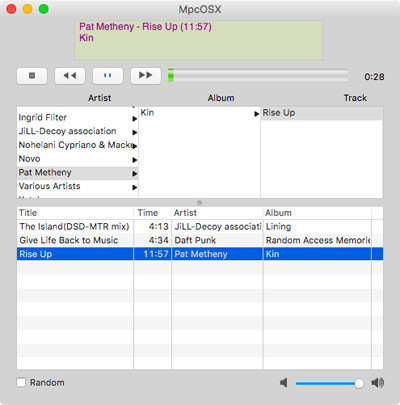The image size is (400, 405).
Task: Adjust the volume slider knob
Action: pyautogui.click(x=359, y=383)
